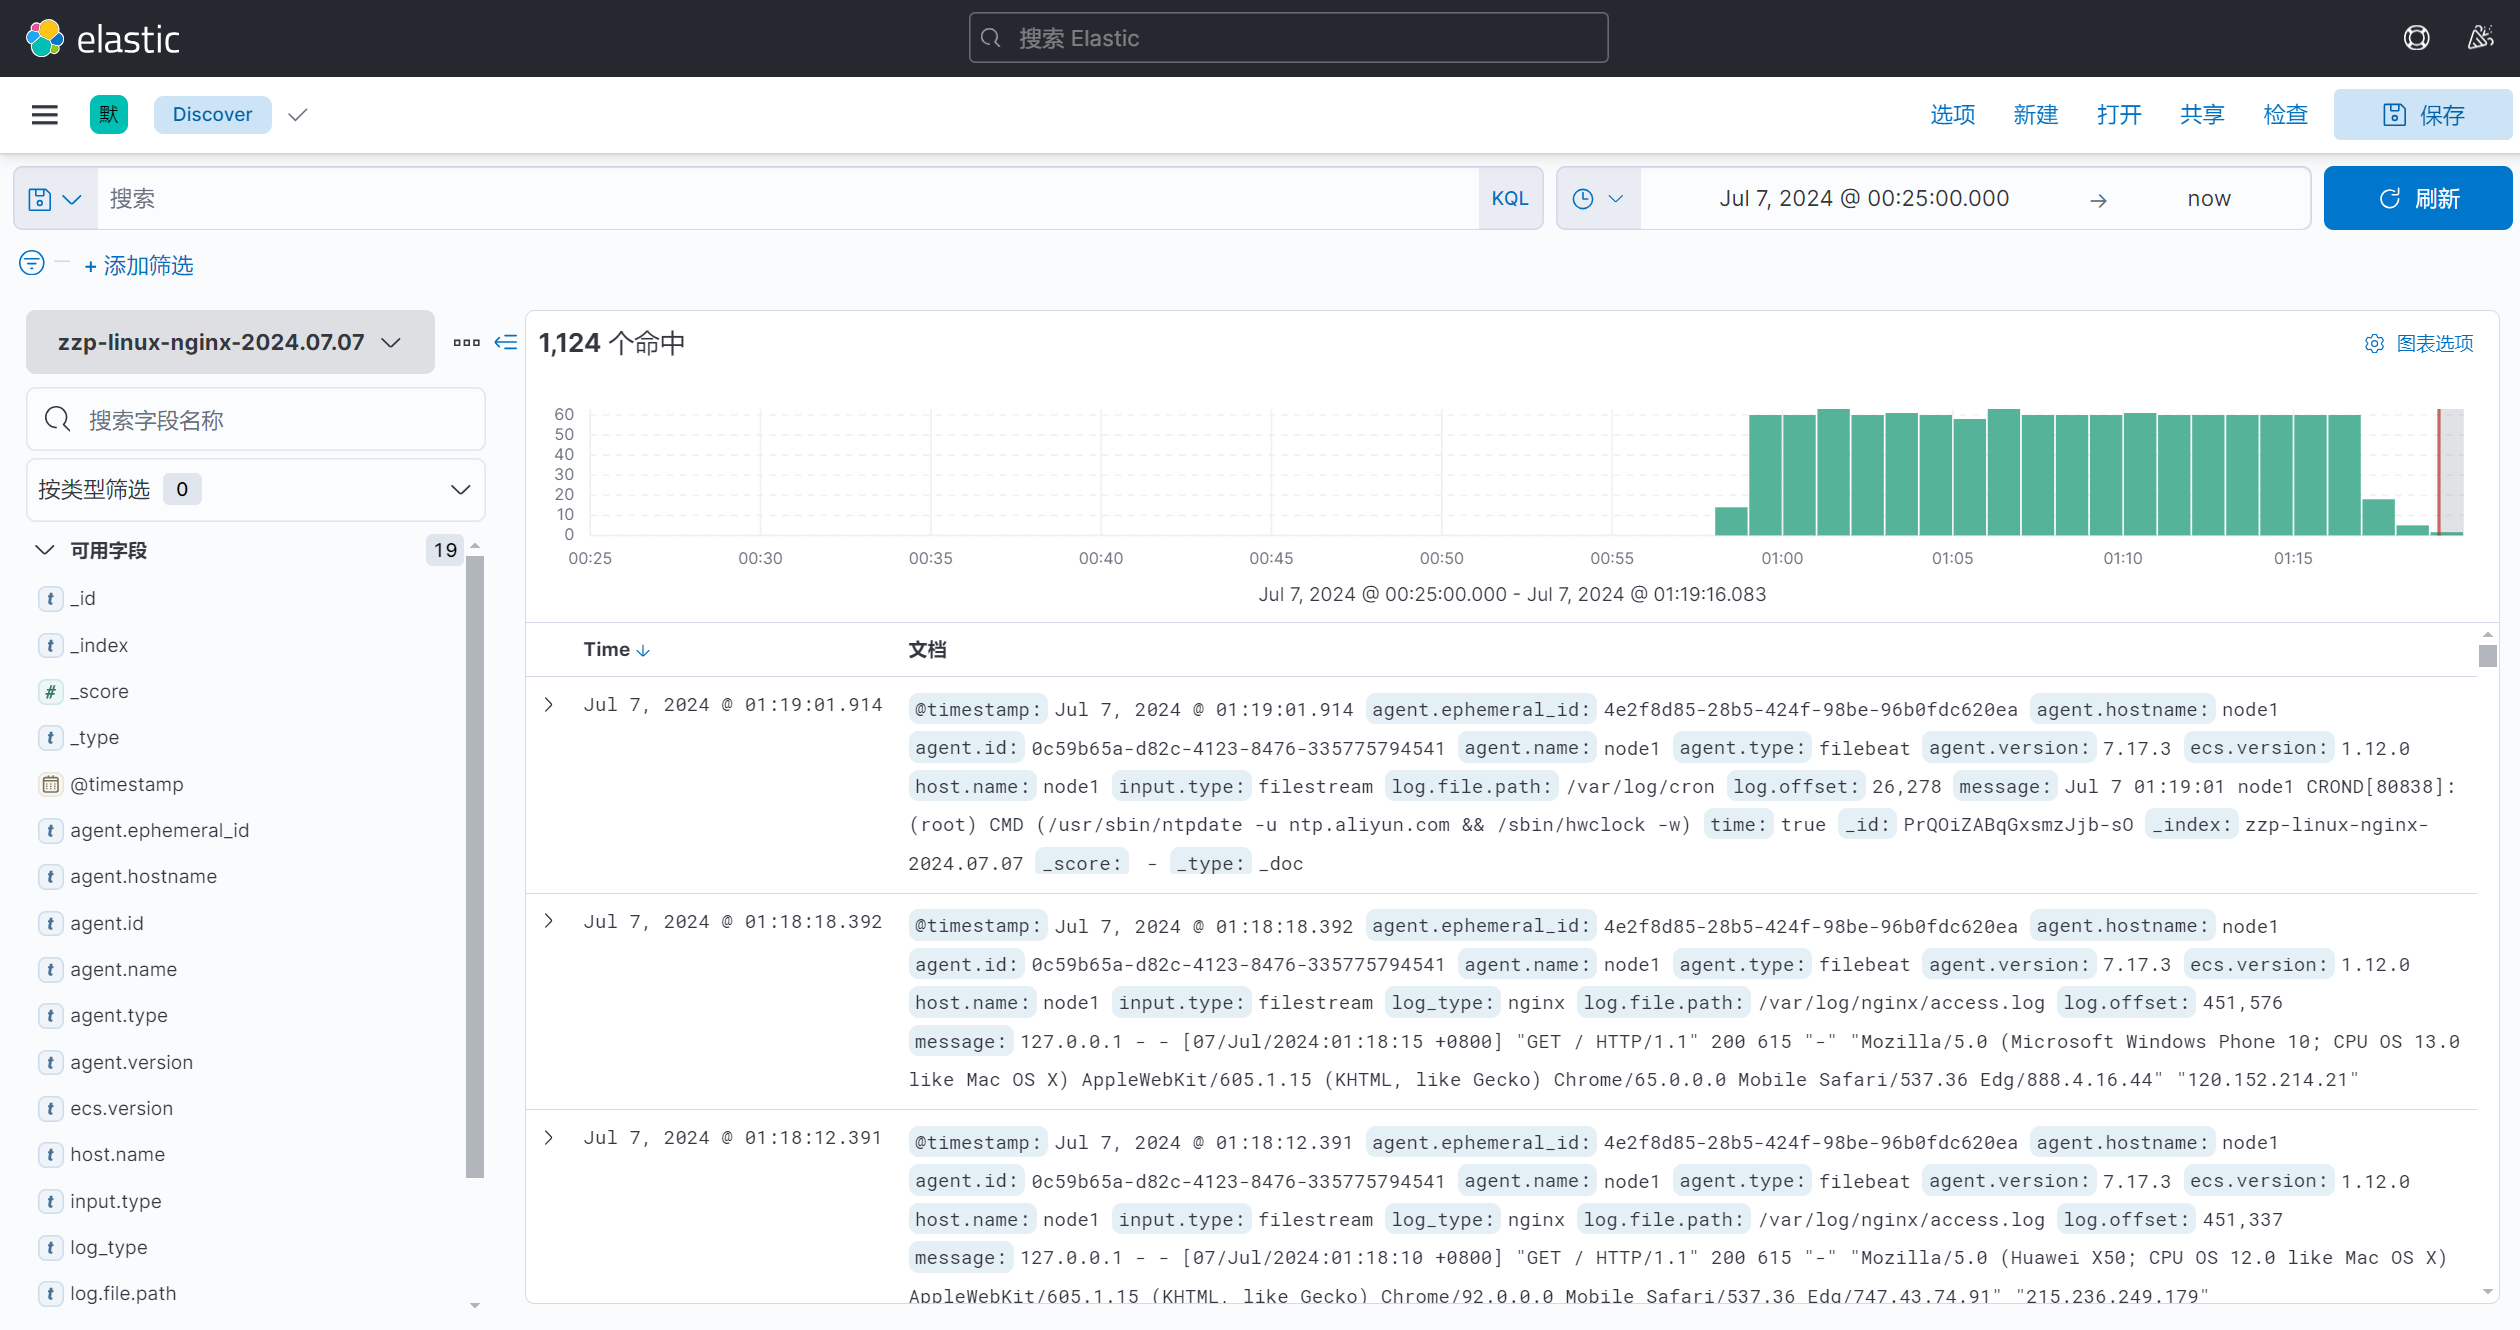The height and width of the screenshot is (1330, 2520).
Task: Select the _index field
Action: (x=99, y=645)
